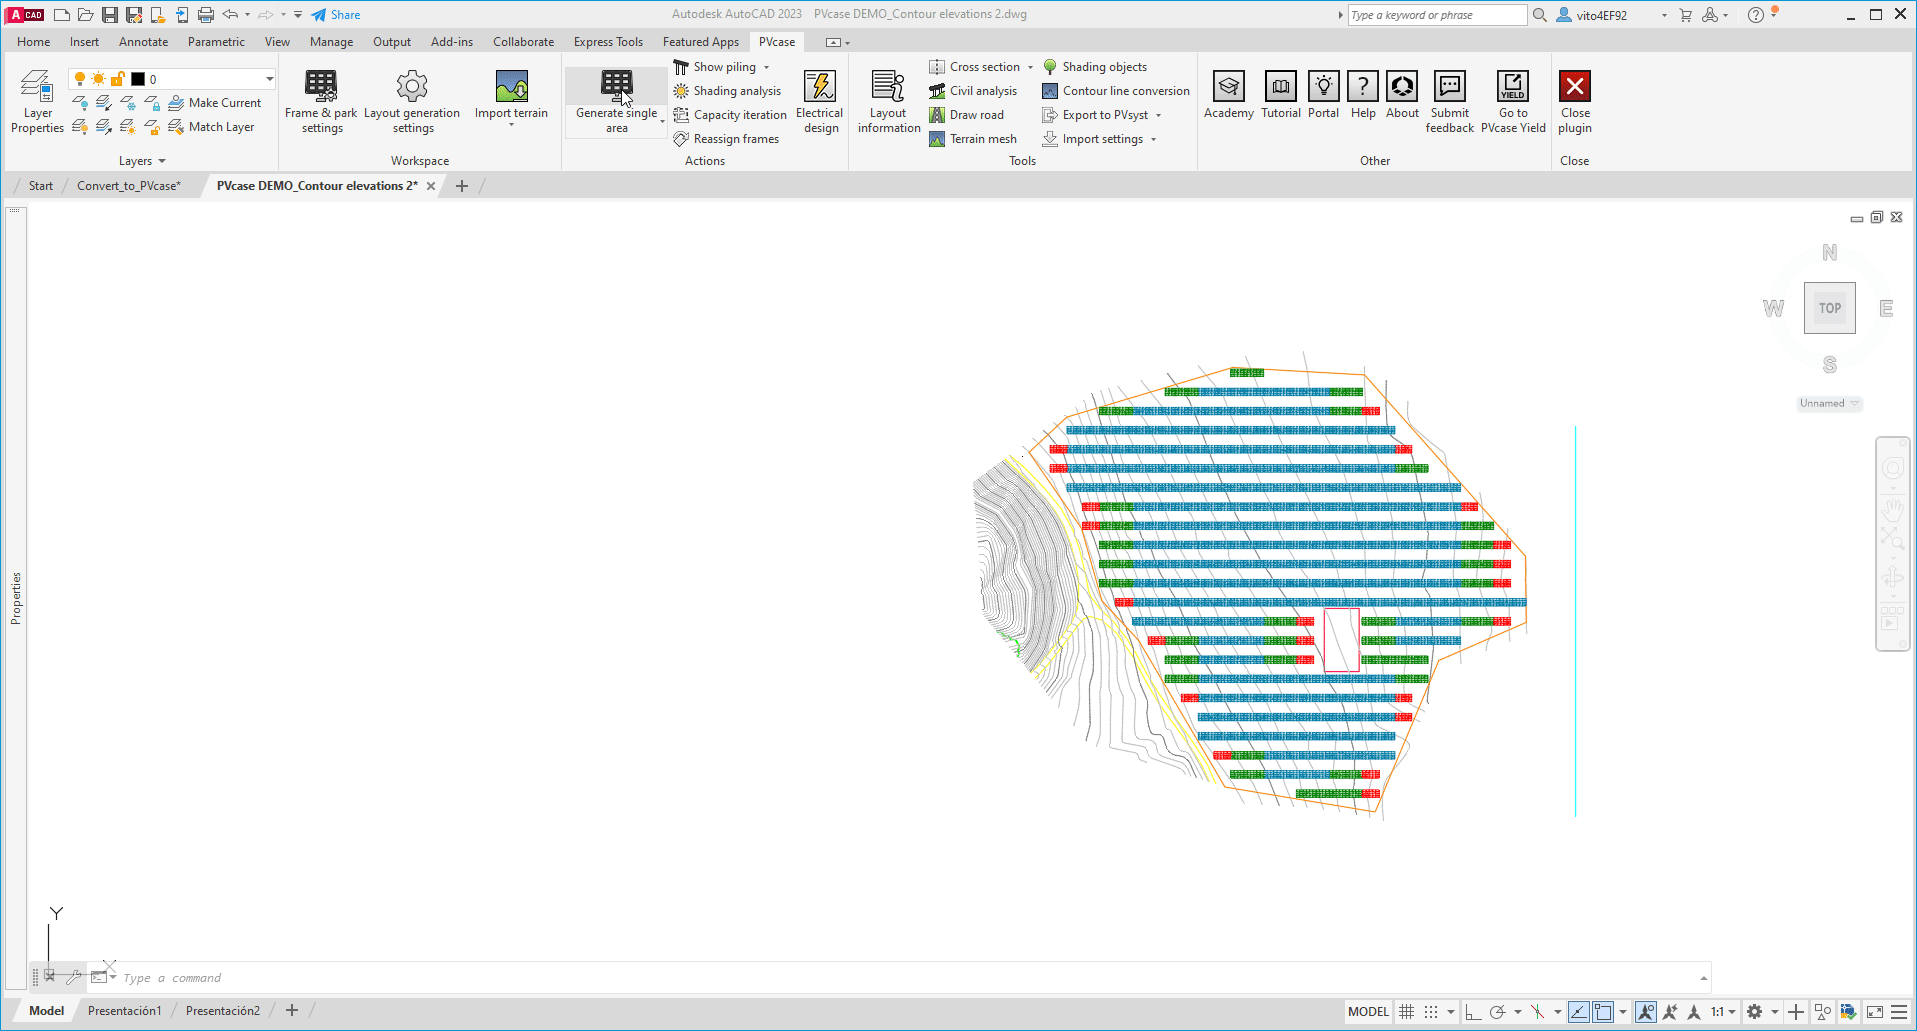1917x1031 pixels.
Task: Open the Express Tools ribbon tab
Action: click(607, 41)
